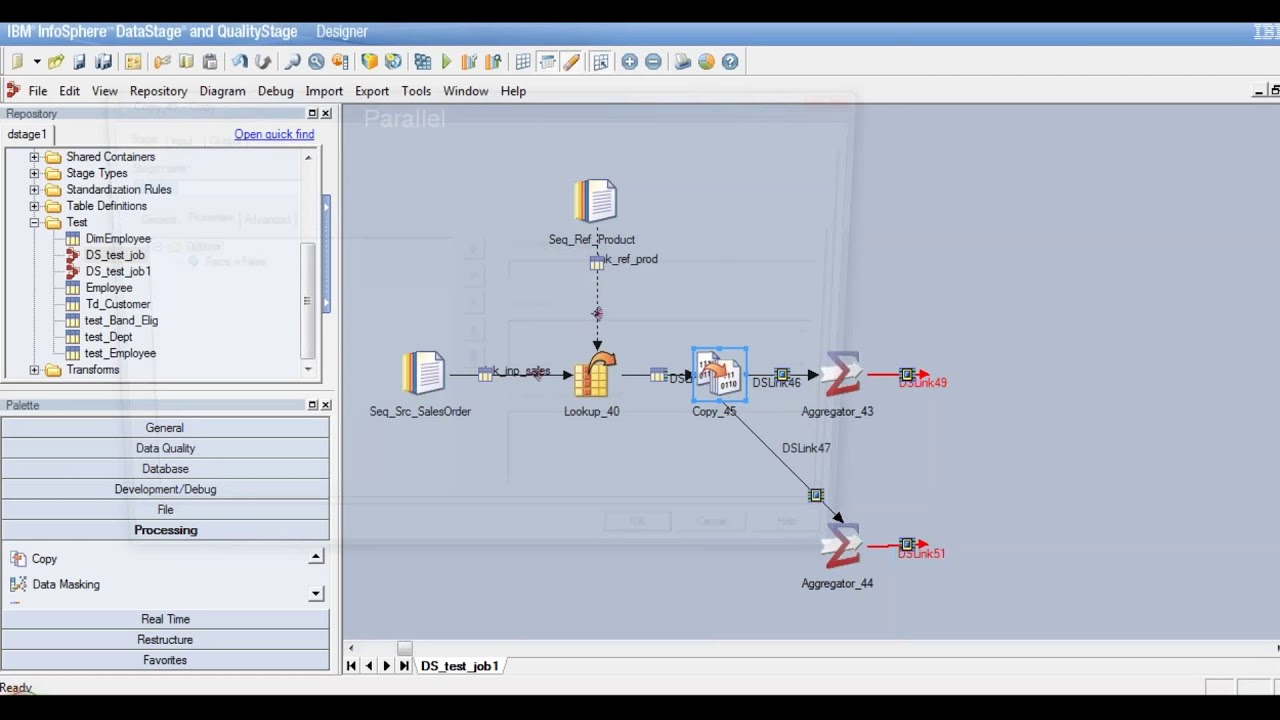
Task: Click the Undo arrow icon
Action: tap(240, 62)
